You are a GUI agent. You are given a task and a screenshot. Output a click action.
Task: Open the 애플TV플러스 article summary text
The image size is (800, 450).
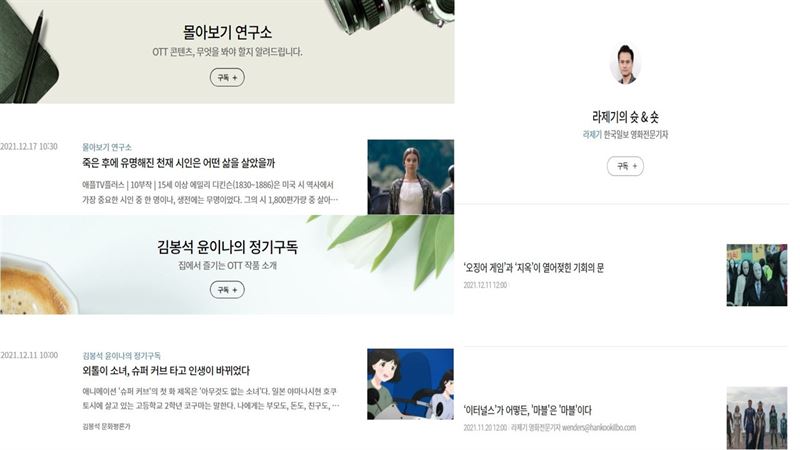[x=210, y=192]
